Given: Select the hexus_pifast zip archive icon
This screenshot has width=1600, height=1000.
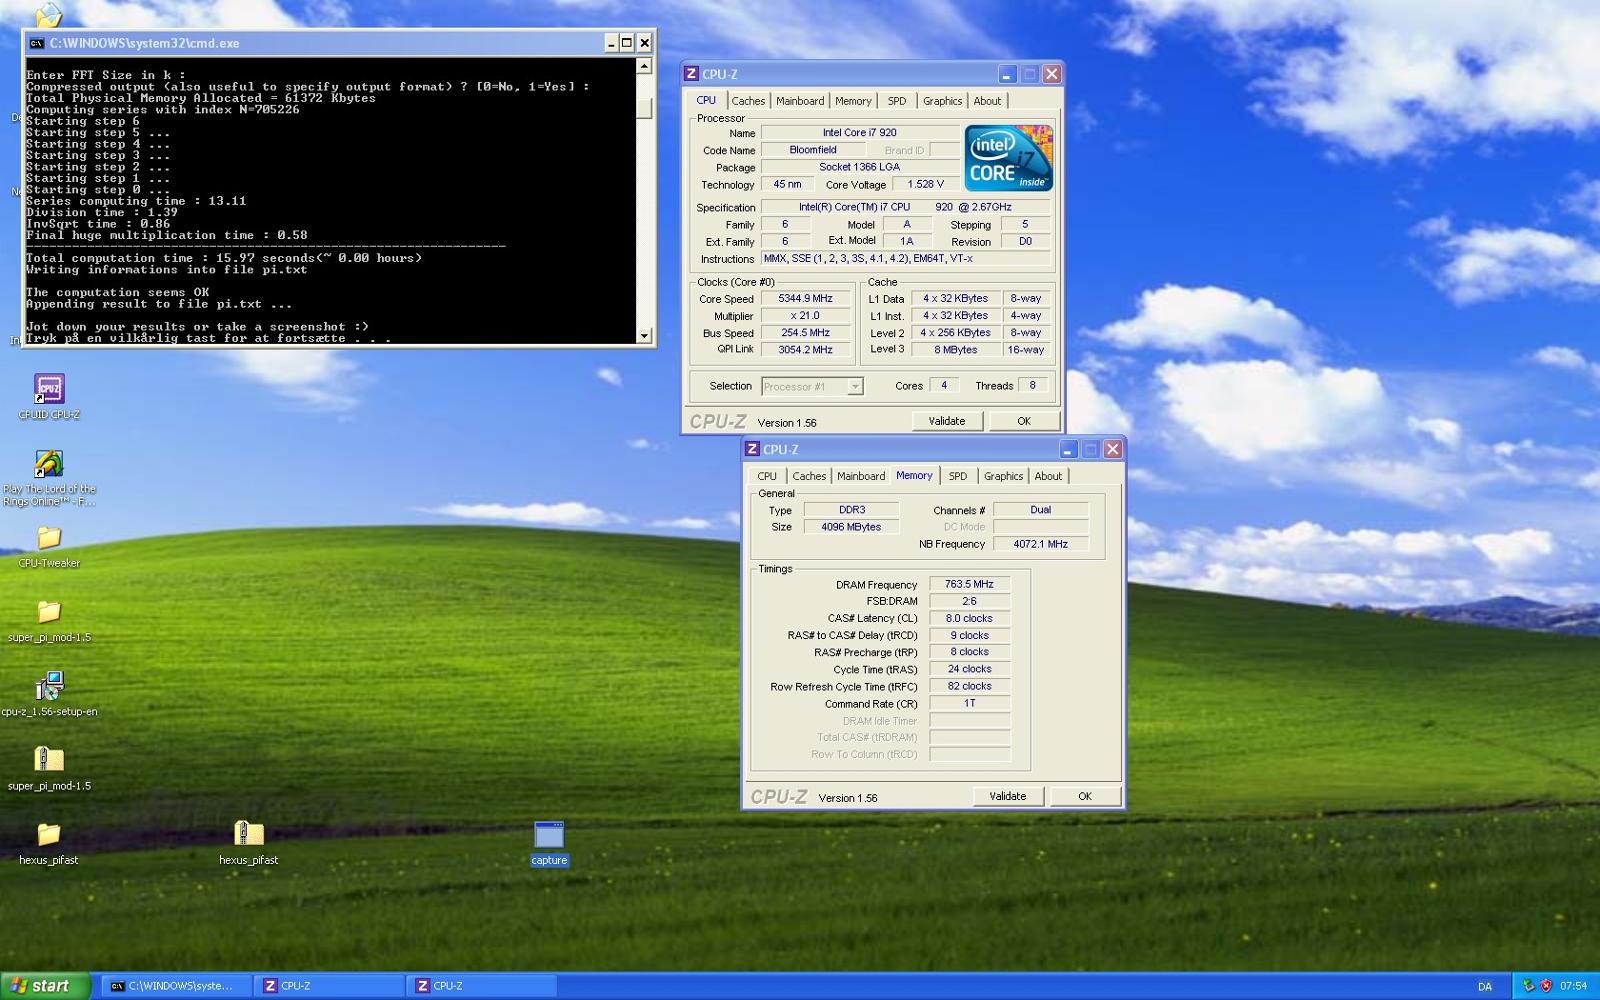Looking at the screenshot, I should pos(248,834).
